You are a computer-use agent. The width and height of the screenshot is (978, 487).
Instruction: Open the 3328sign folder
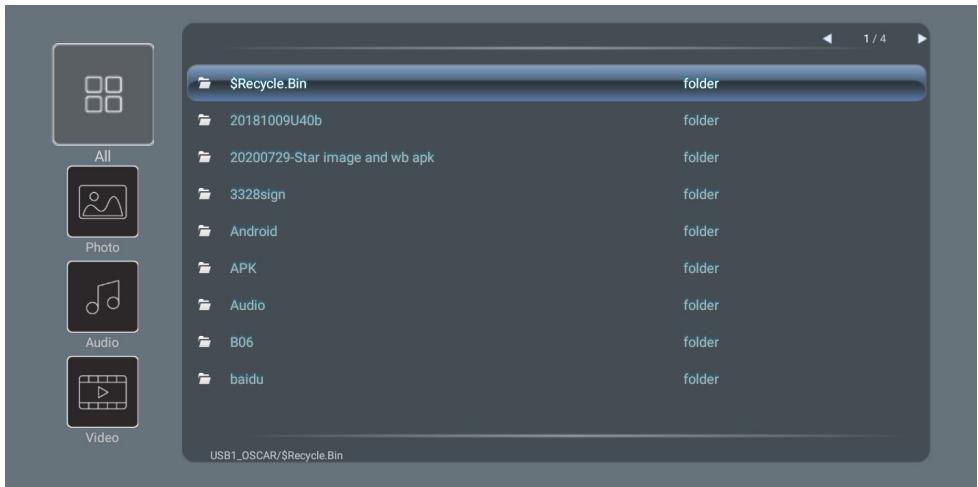[556, 194]
